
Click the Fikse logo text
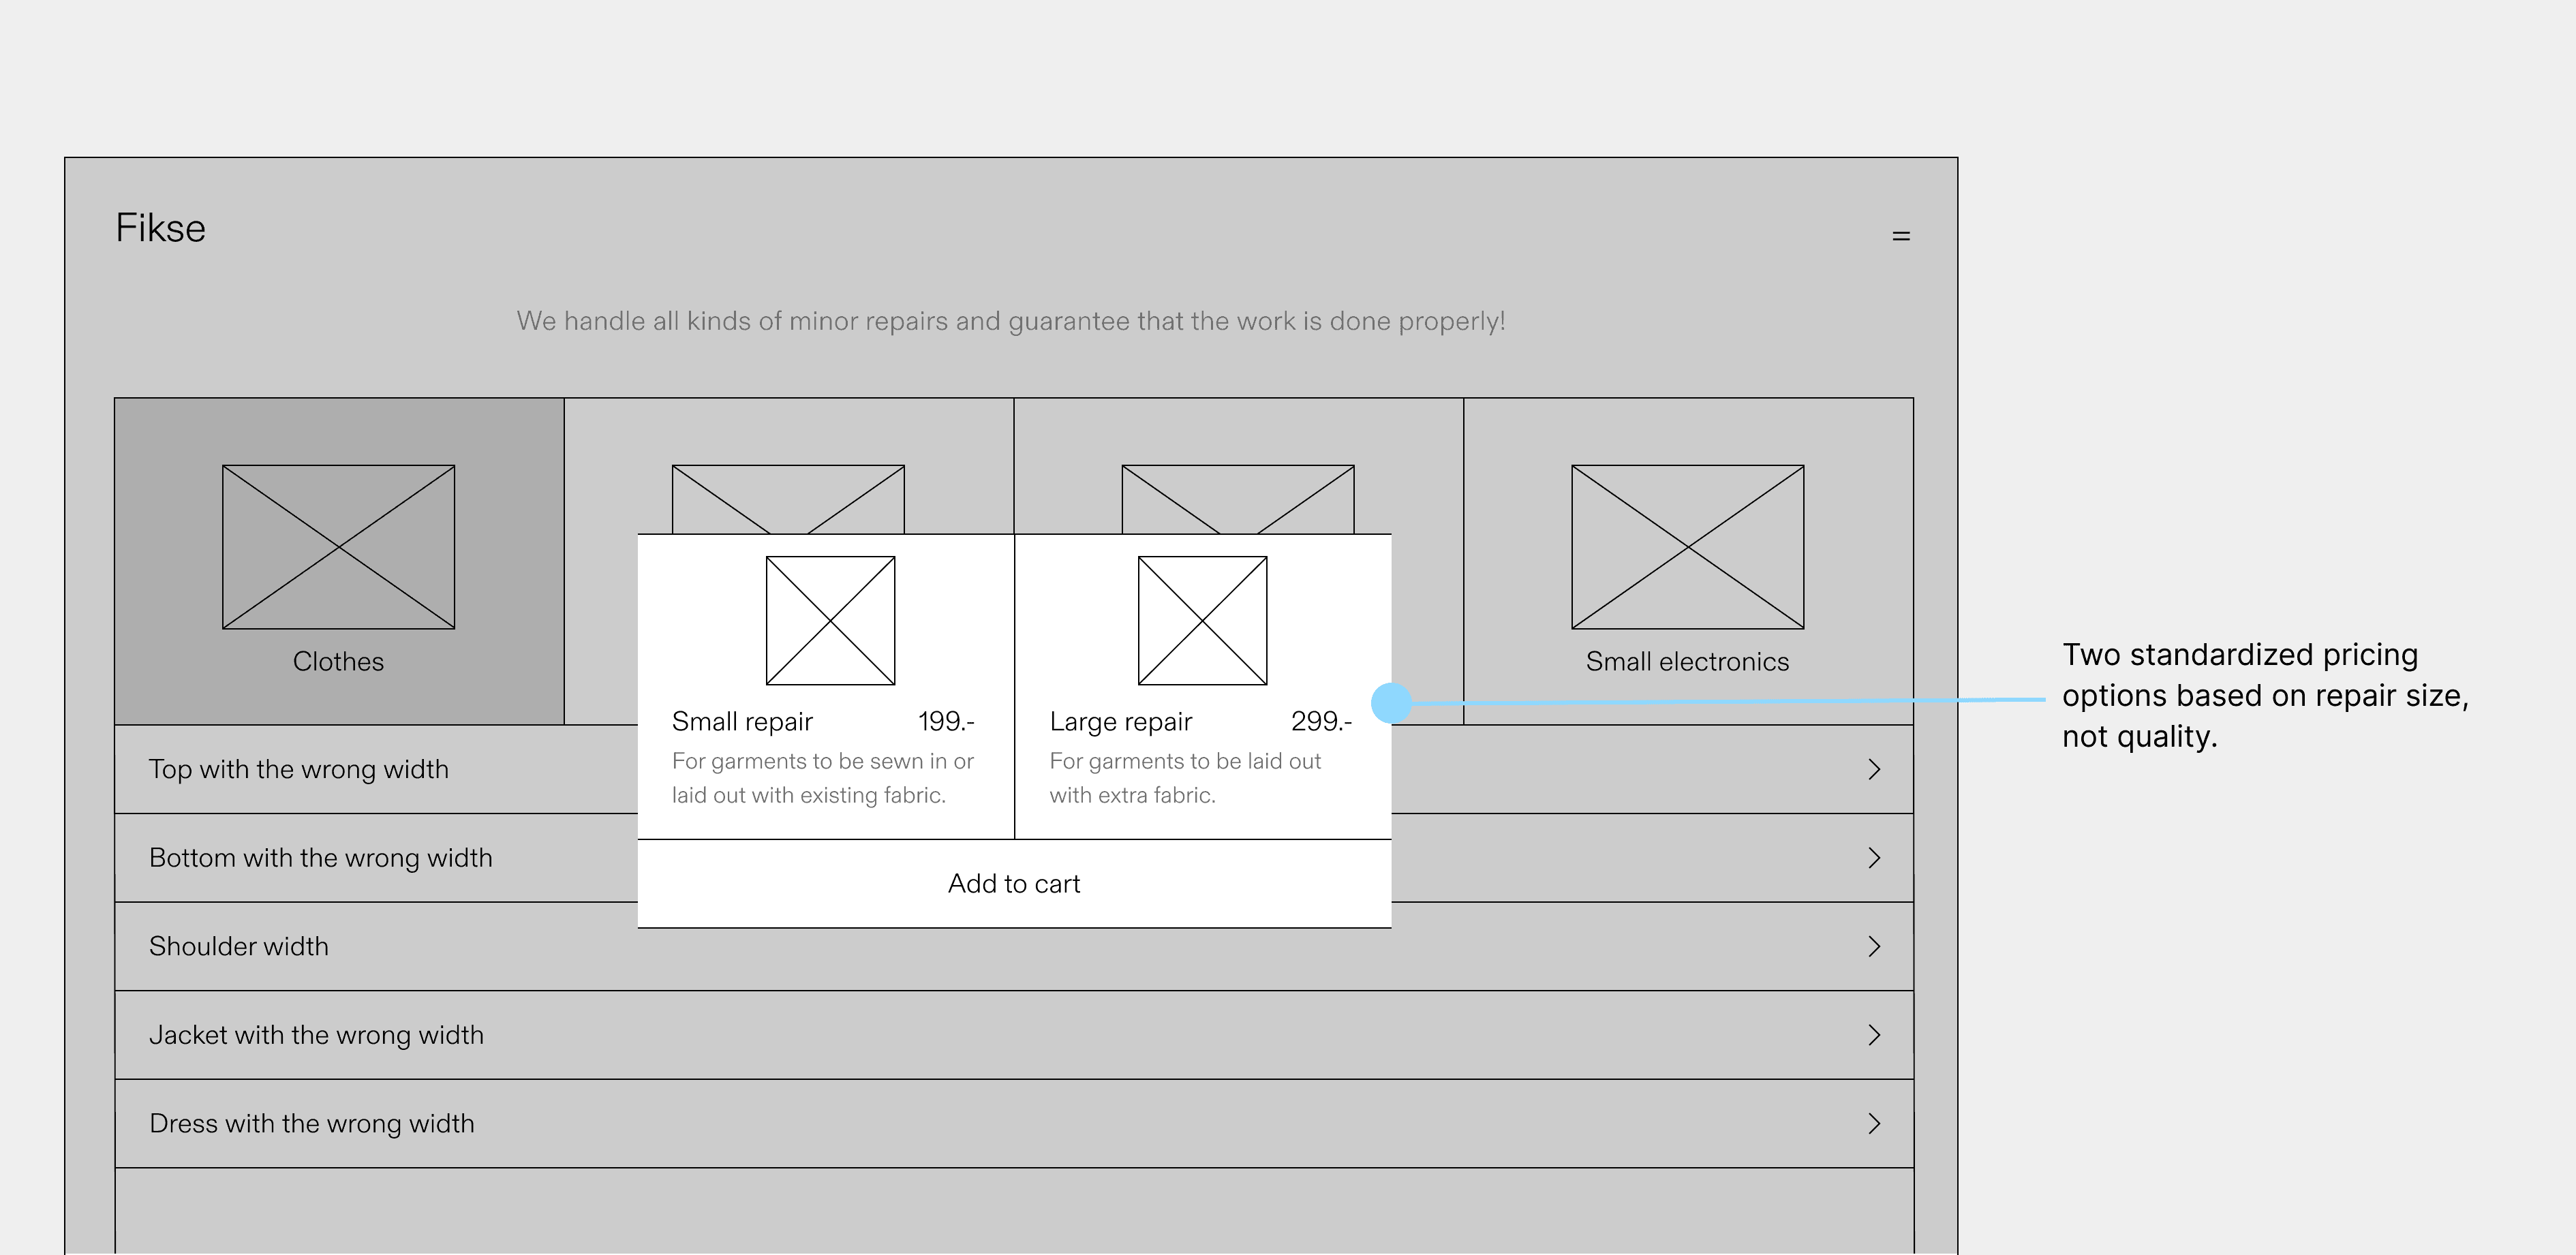[160, 228]
